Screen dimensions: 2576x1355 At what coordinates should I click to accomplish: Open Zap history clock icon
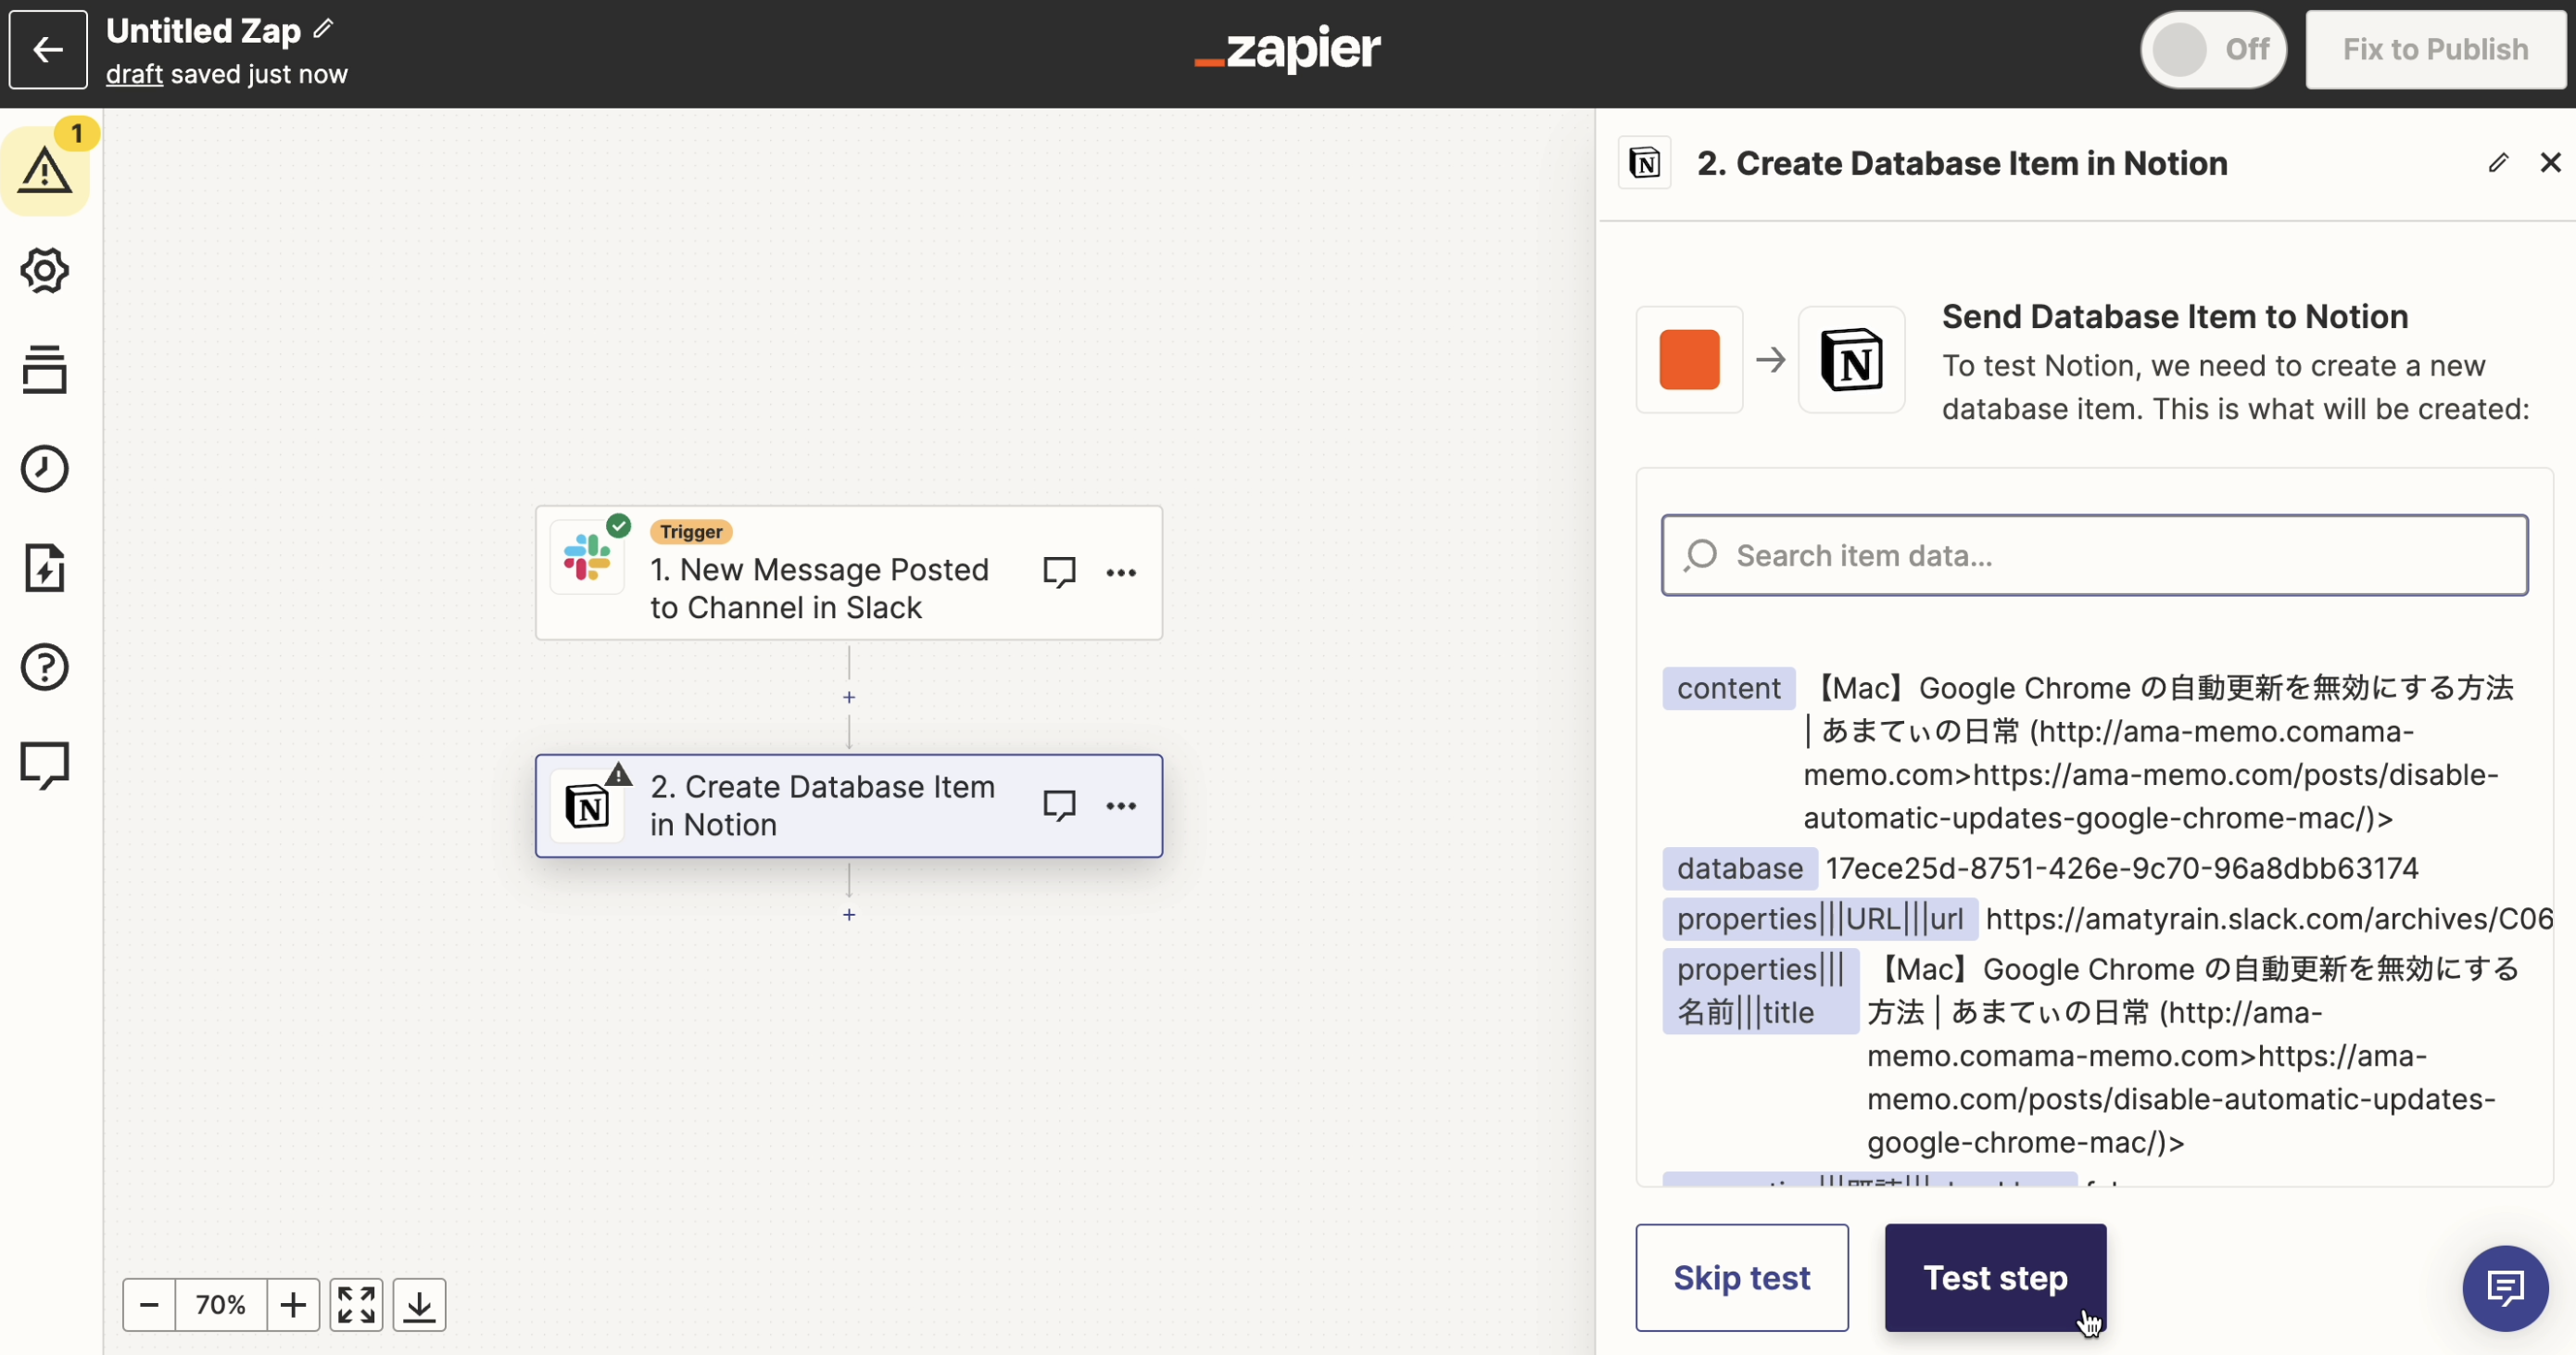[x=45, y=468]
